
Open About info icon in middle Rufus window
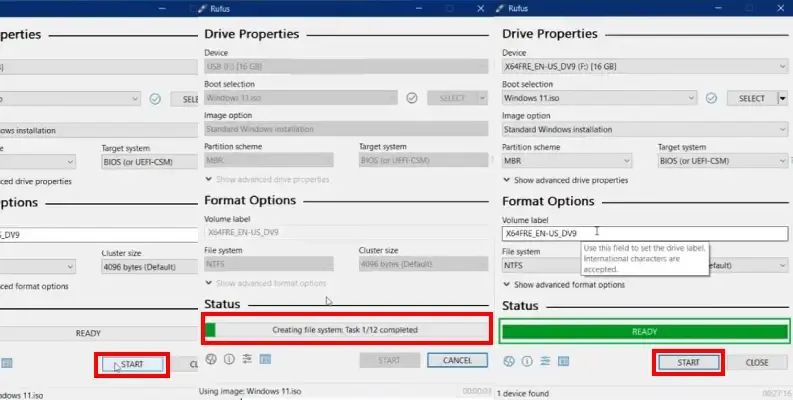tap(229, 359)
